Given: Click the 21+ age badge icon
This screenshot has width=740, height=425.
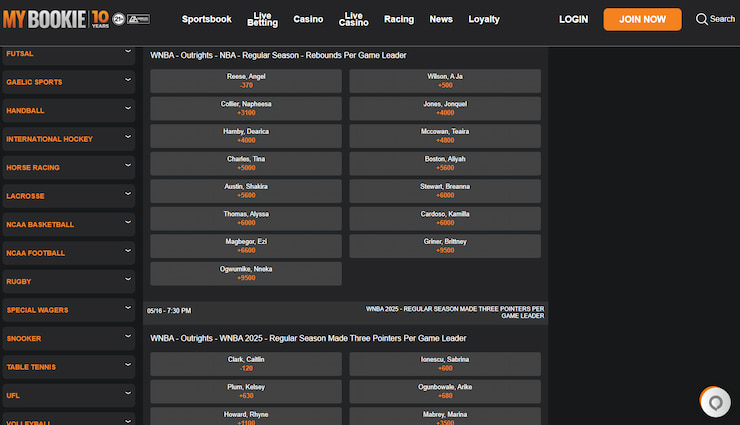Looking at the screenshot, I should pyautogui.click(x=119, y=18).
